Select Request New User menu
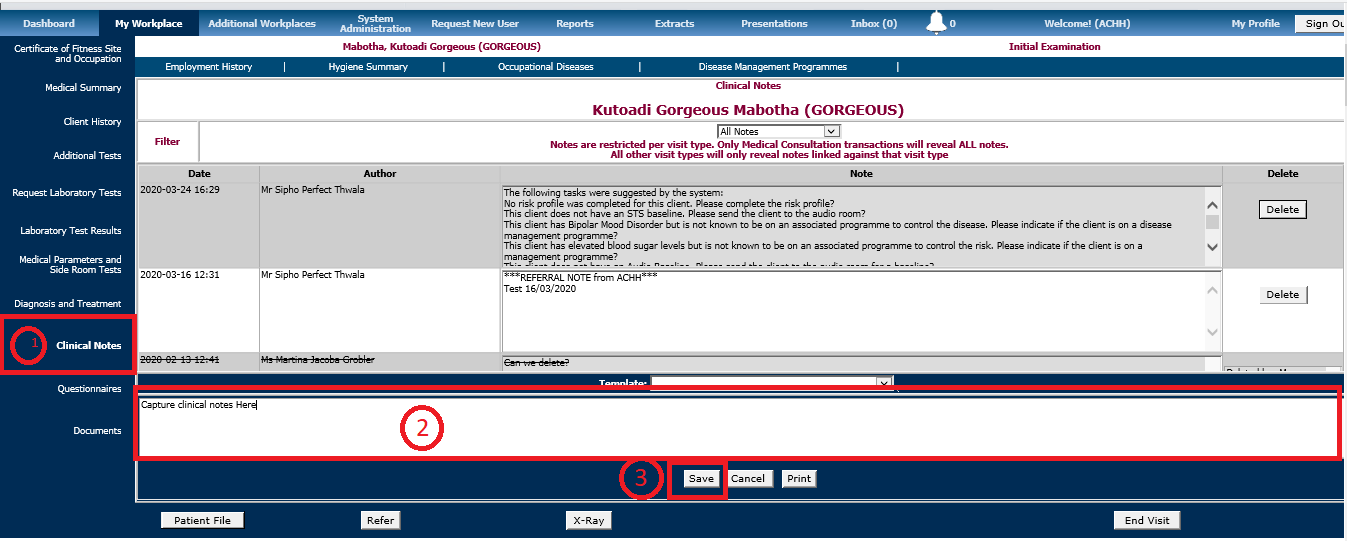This screenshot has height=541, width=1347. click(475, 23)
